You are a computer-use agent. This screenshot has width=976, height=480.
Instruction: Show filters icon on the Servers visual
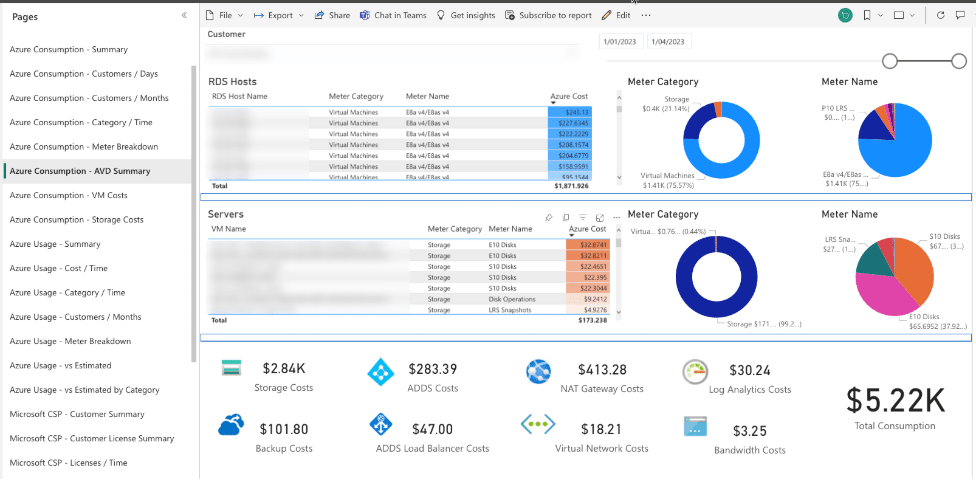pos(583,218)
